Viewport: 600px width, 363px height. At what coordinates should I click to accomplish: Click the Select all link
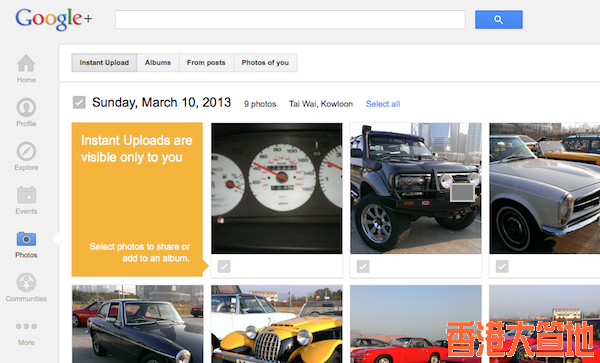383,104
